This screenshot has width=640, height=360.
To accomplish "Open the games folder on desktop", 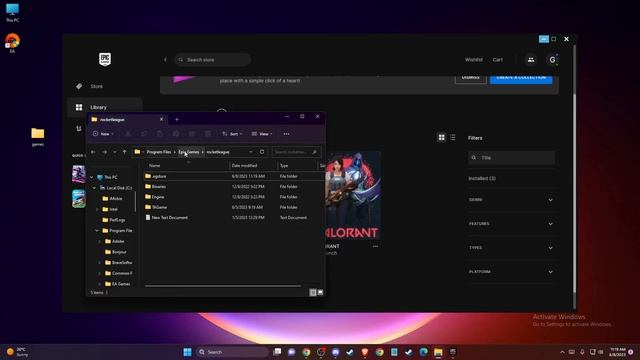I will [x=38, y=137].
